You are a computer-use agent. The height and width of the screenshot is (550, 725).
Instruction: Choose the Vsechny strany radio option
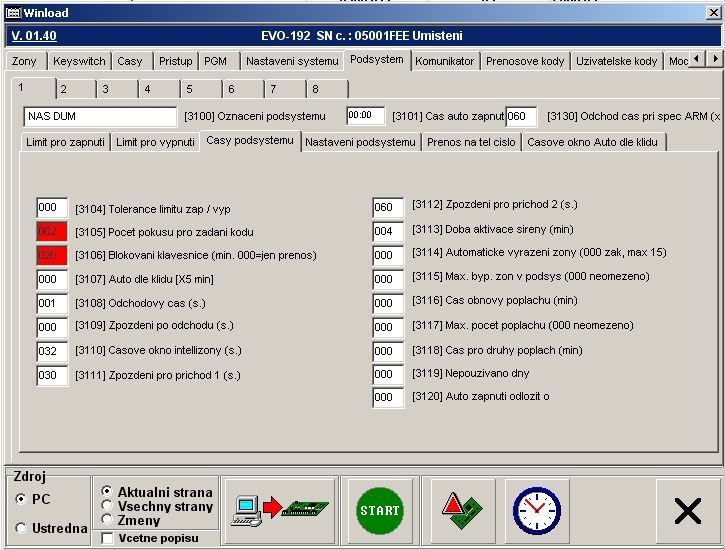coord(108,506)
